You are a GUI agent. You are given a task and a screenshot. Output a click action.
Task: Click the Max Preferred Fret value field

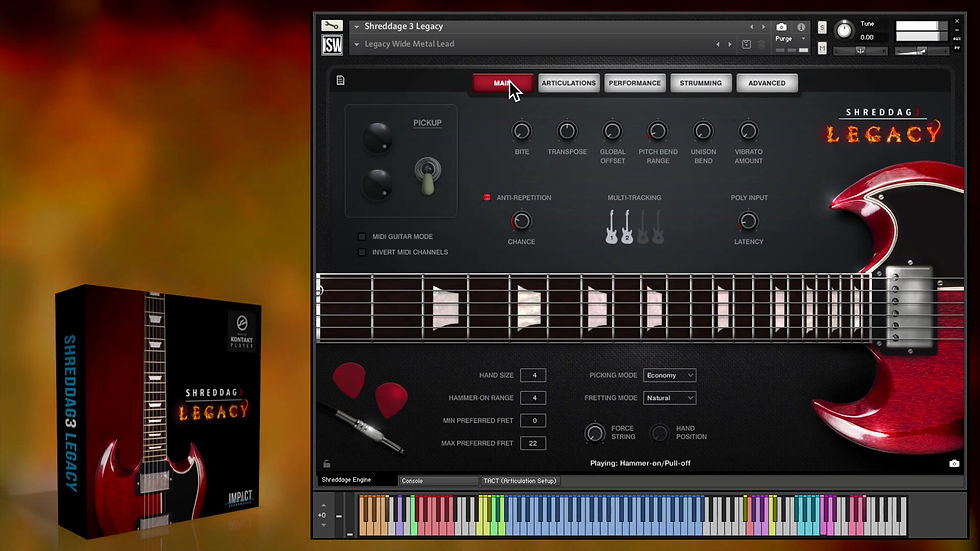coord(533,443)
